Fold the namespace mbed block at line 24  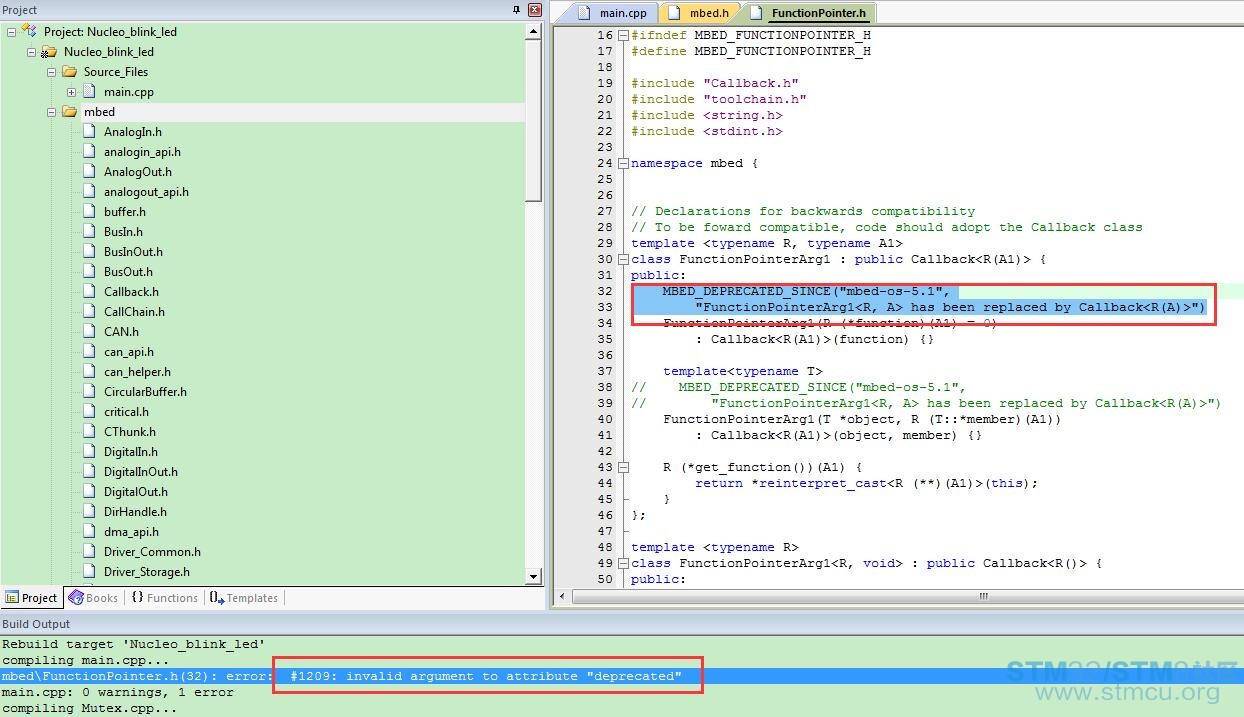[x=623, y=163]
